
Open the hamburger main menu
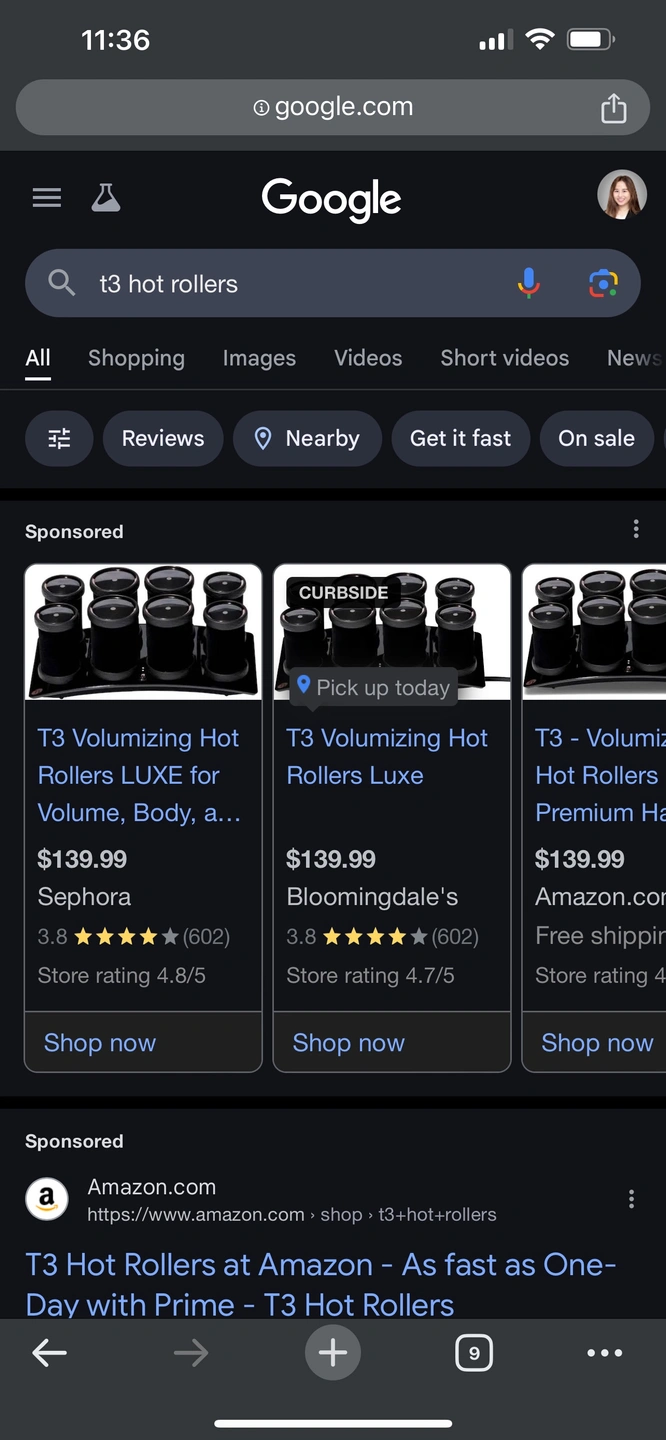click(x=47, y=198)
